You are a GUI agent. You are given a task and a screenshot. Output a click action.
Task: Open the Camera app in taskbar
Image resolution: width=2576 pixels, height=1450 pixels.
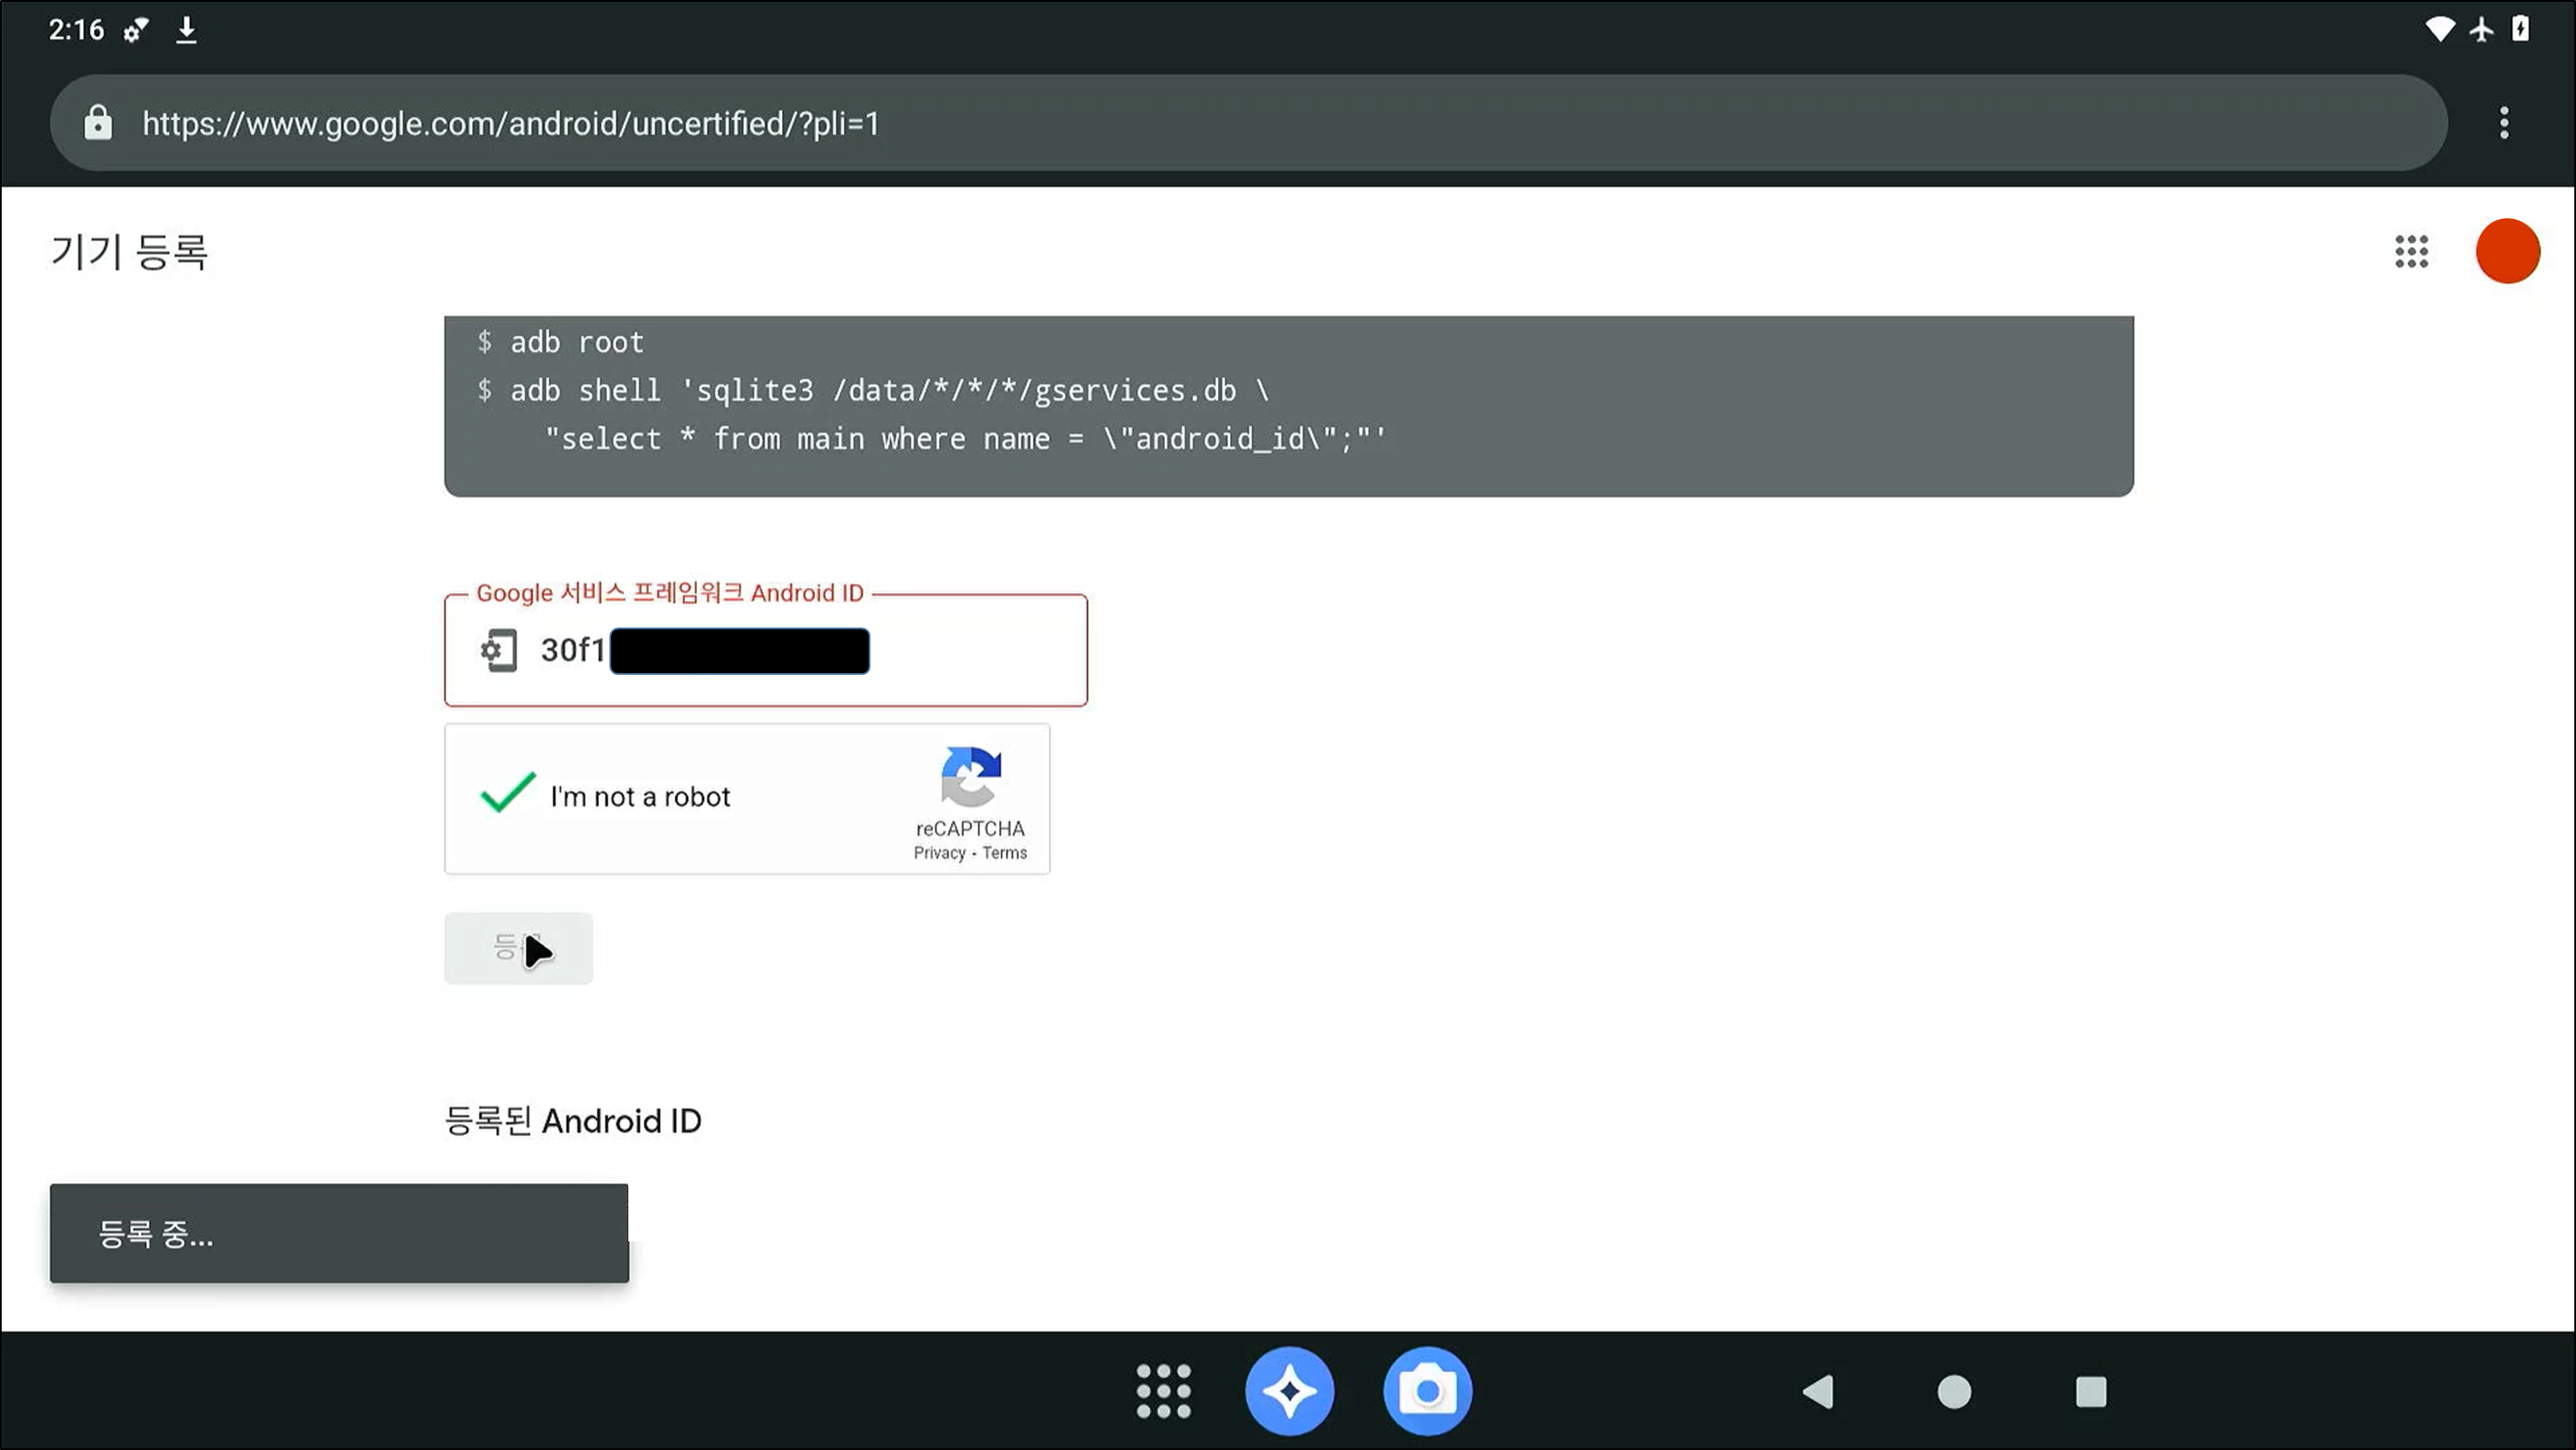click(1427, 1391)
